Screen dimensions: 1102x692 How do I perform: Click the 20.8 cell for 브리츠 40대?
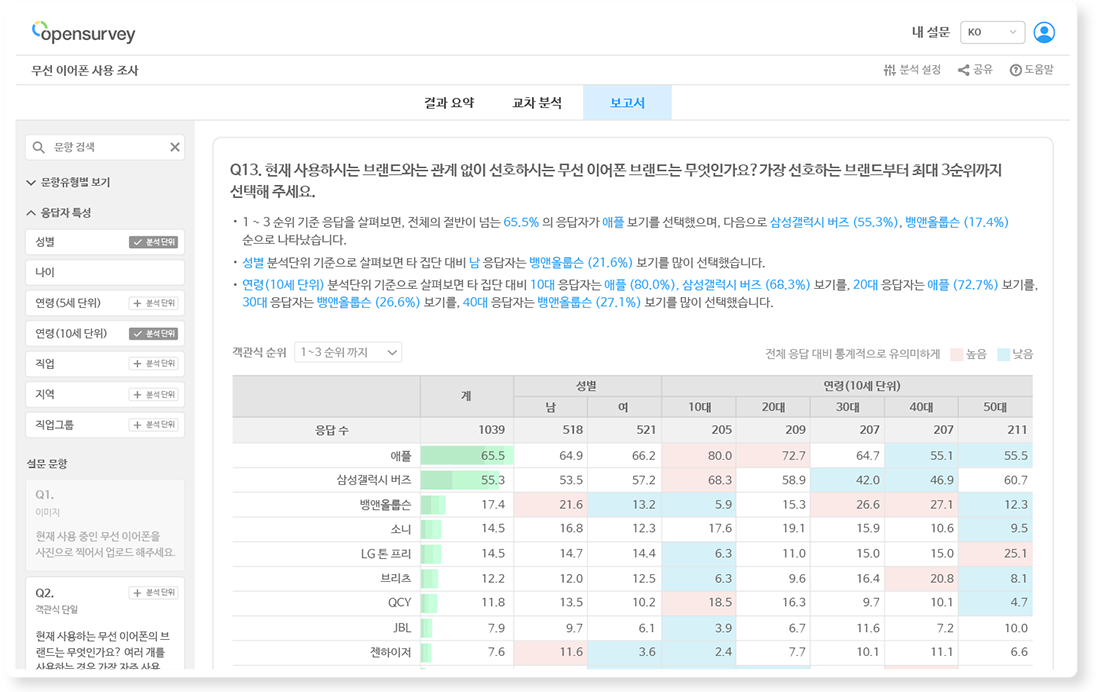point(921,578)
